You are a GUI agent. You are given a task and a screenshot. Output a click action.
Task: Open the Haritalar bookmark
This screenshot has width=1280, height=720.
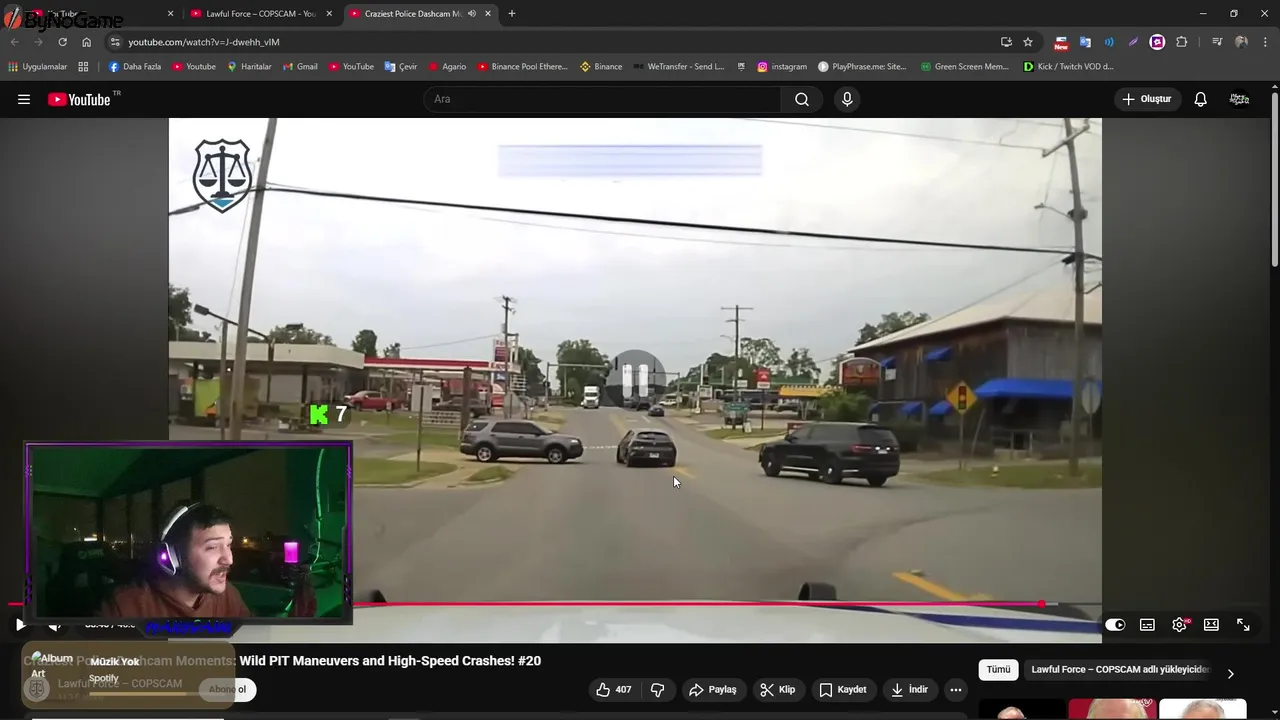249,67
